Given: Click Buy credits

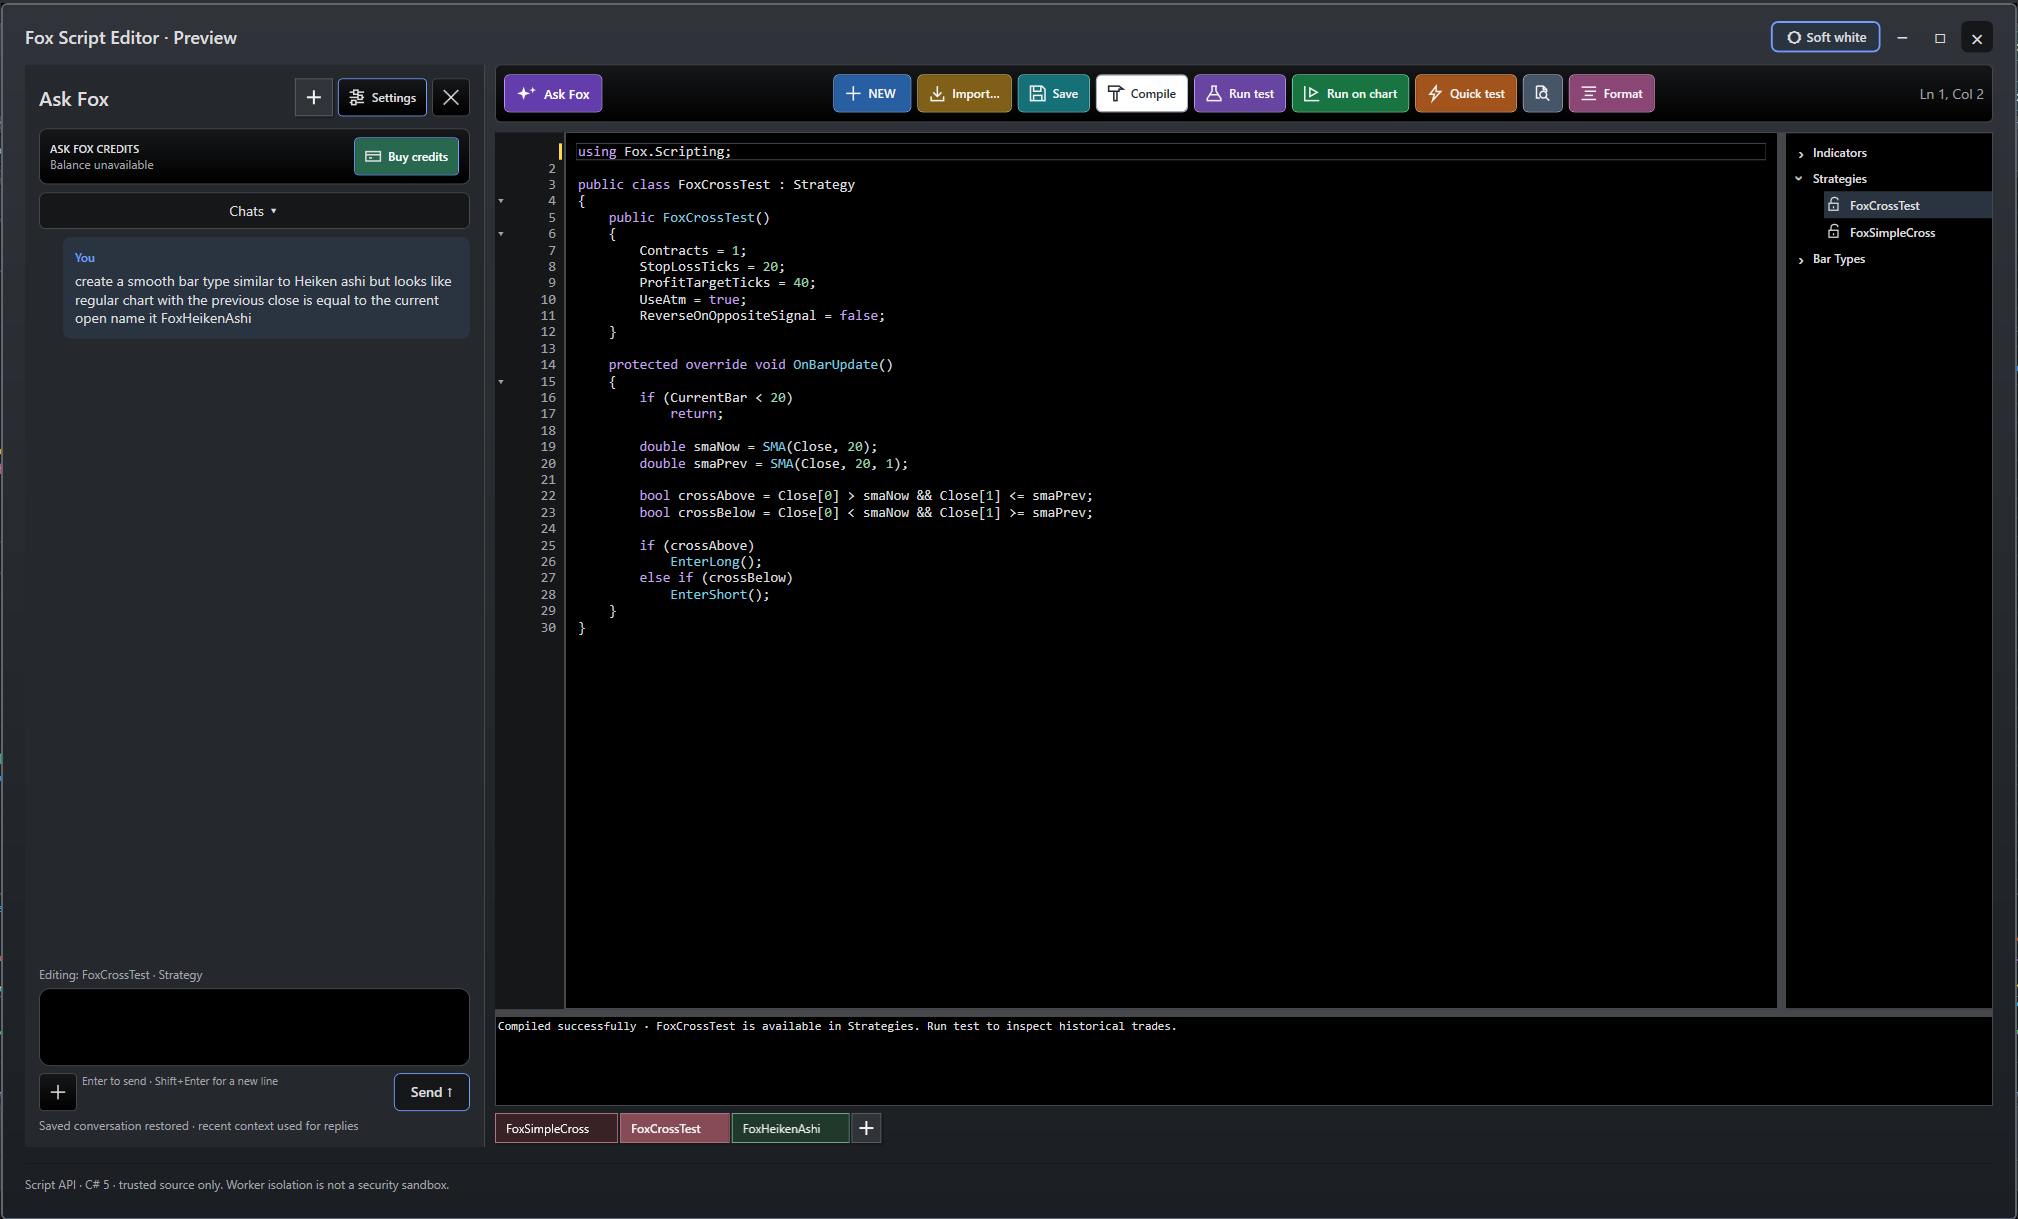Looking at the screenshot, I should [406, 156].
